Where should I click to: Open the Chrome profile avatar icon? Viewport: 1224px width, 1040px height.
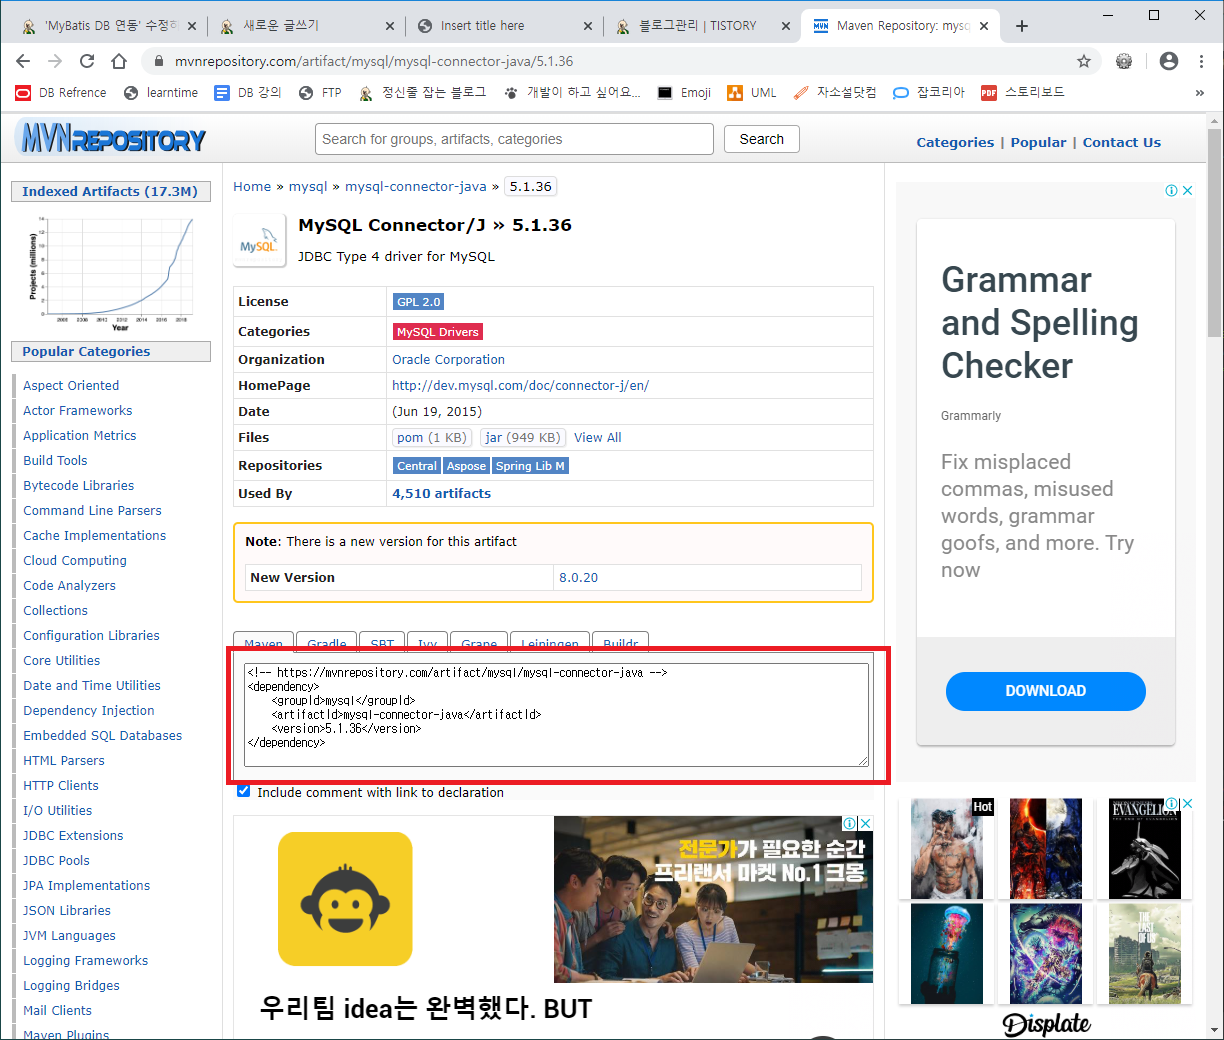pyautogui.click(x=1168, y=61)
